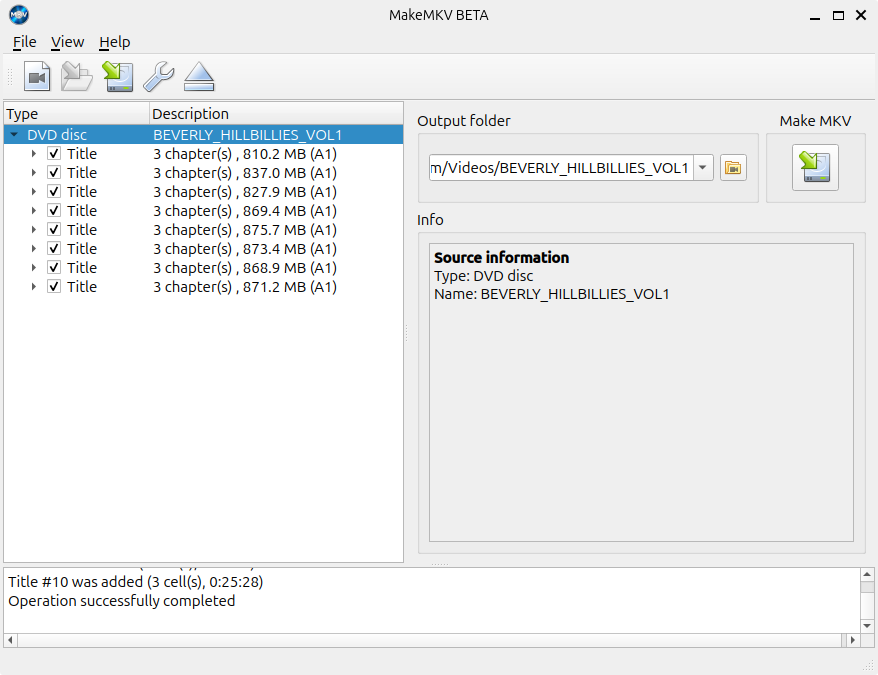
Task: Click the Open disc video camera icon
Action: [37, 76]
